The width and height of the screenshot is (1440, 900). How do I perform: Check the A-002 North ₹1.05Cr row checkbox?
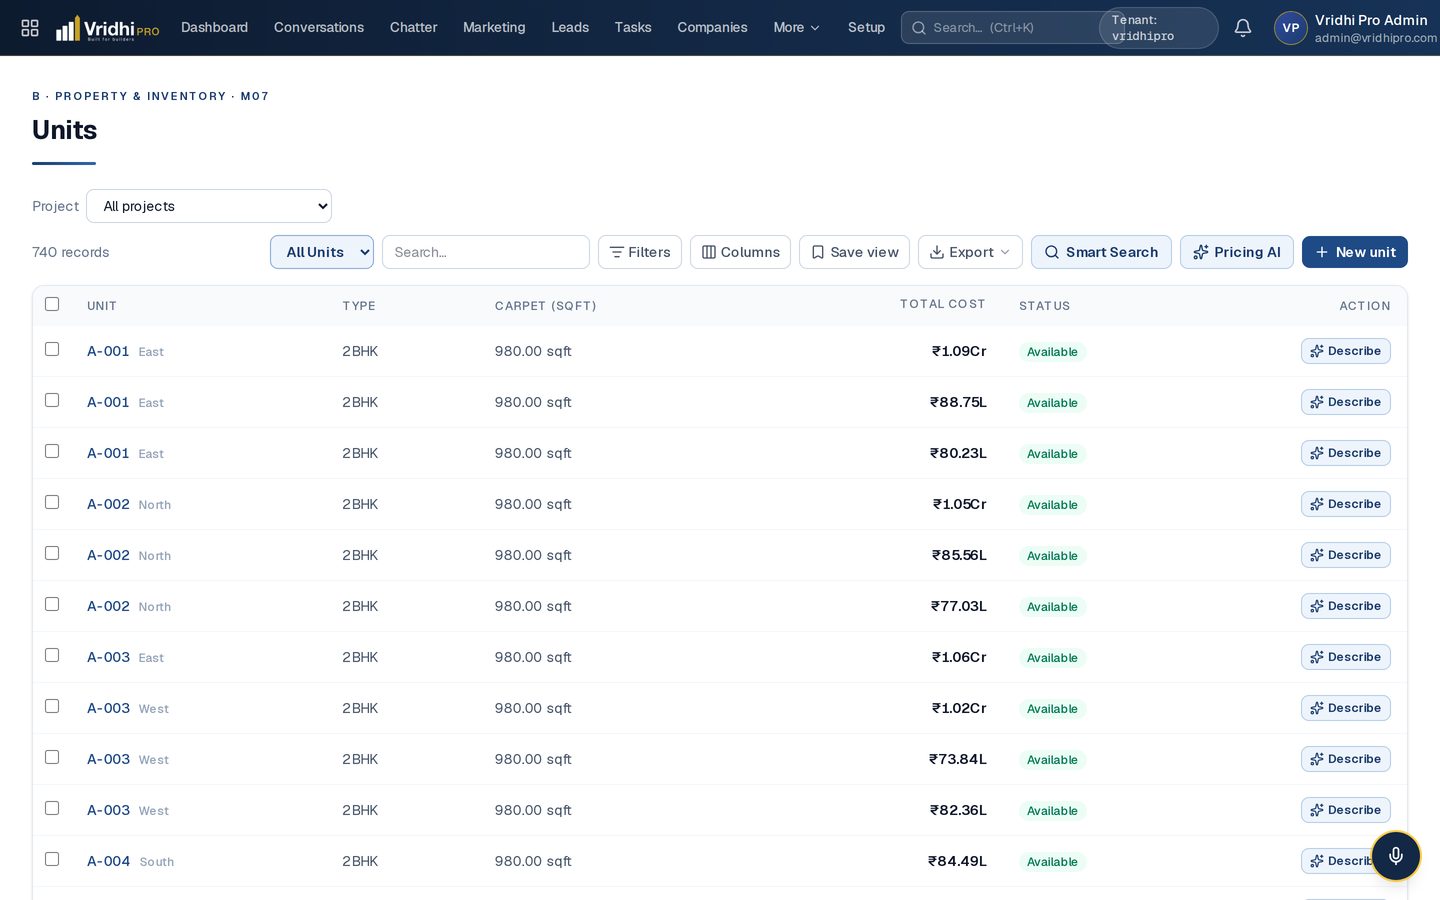(52, 502)
